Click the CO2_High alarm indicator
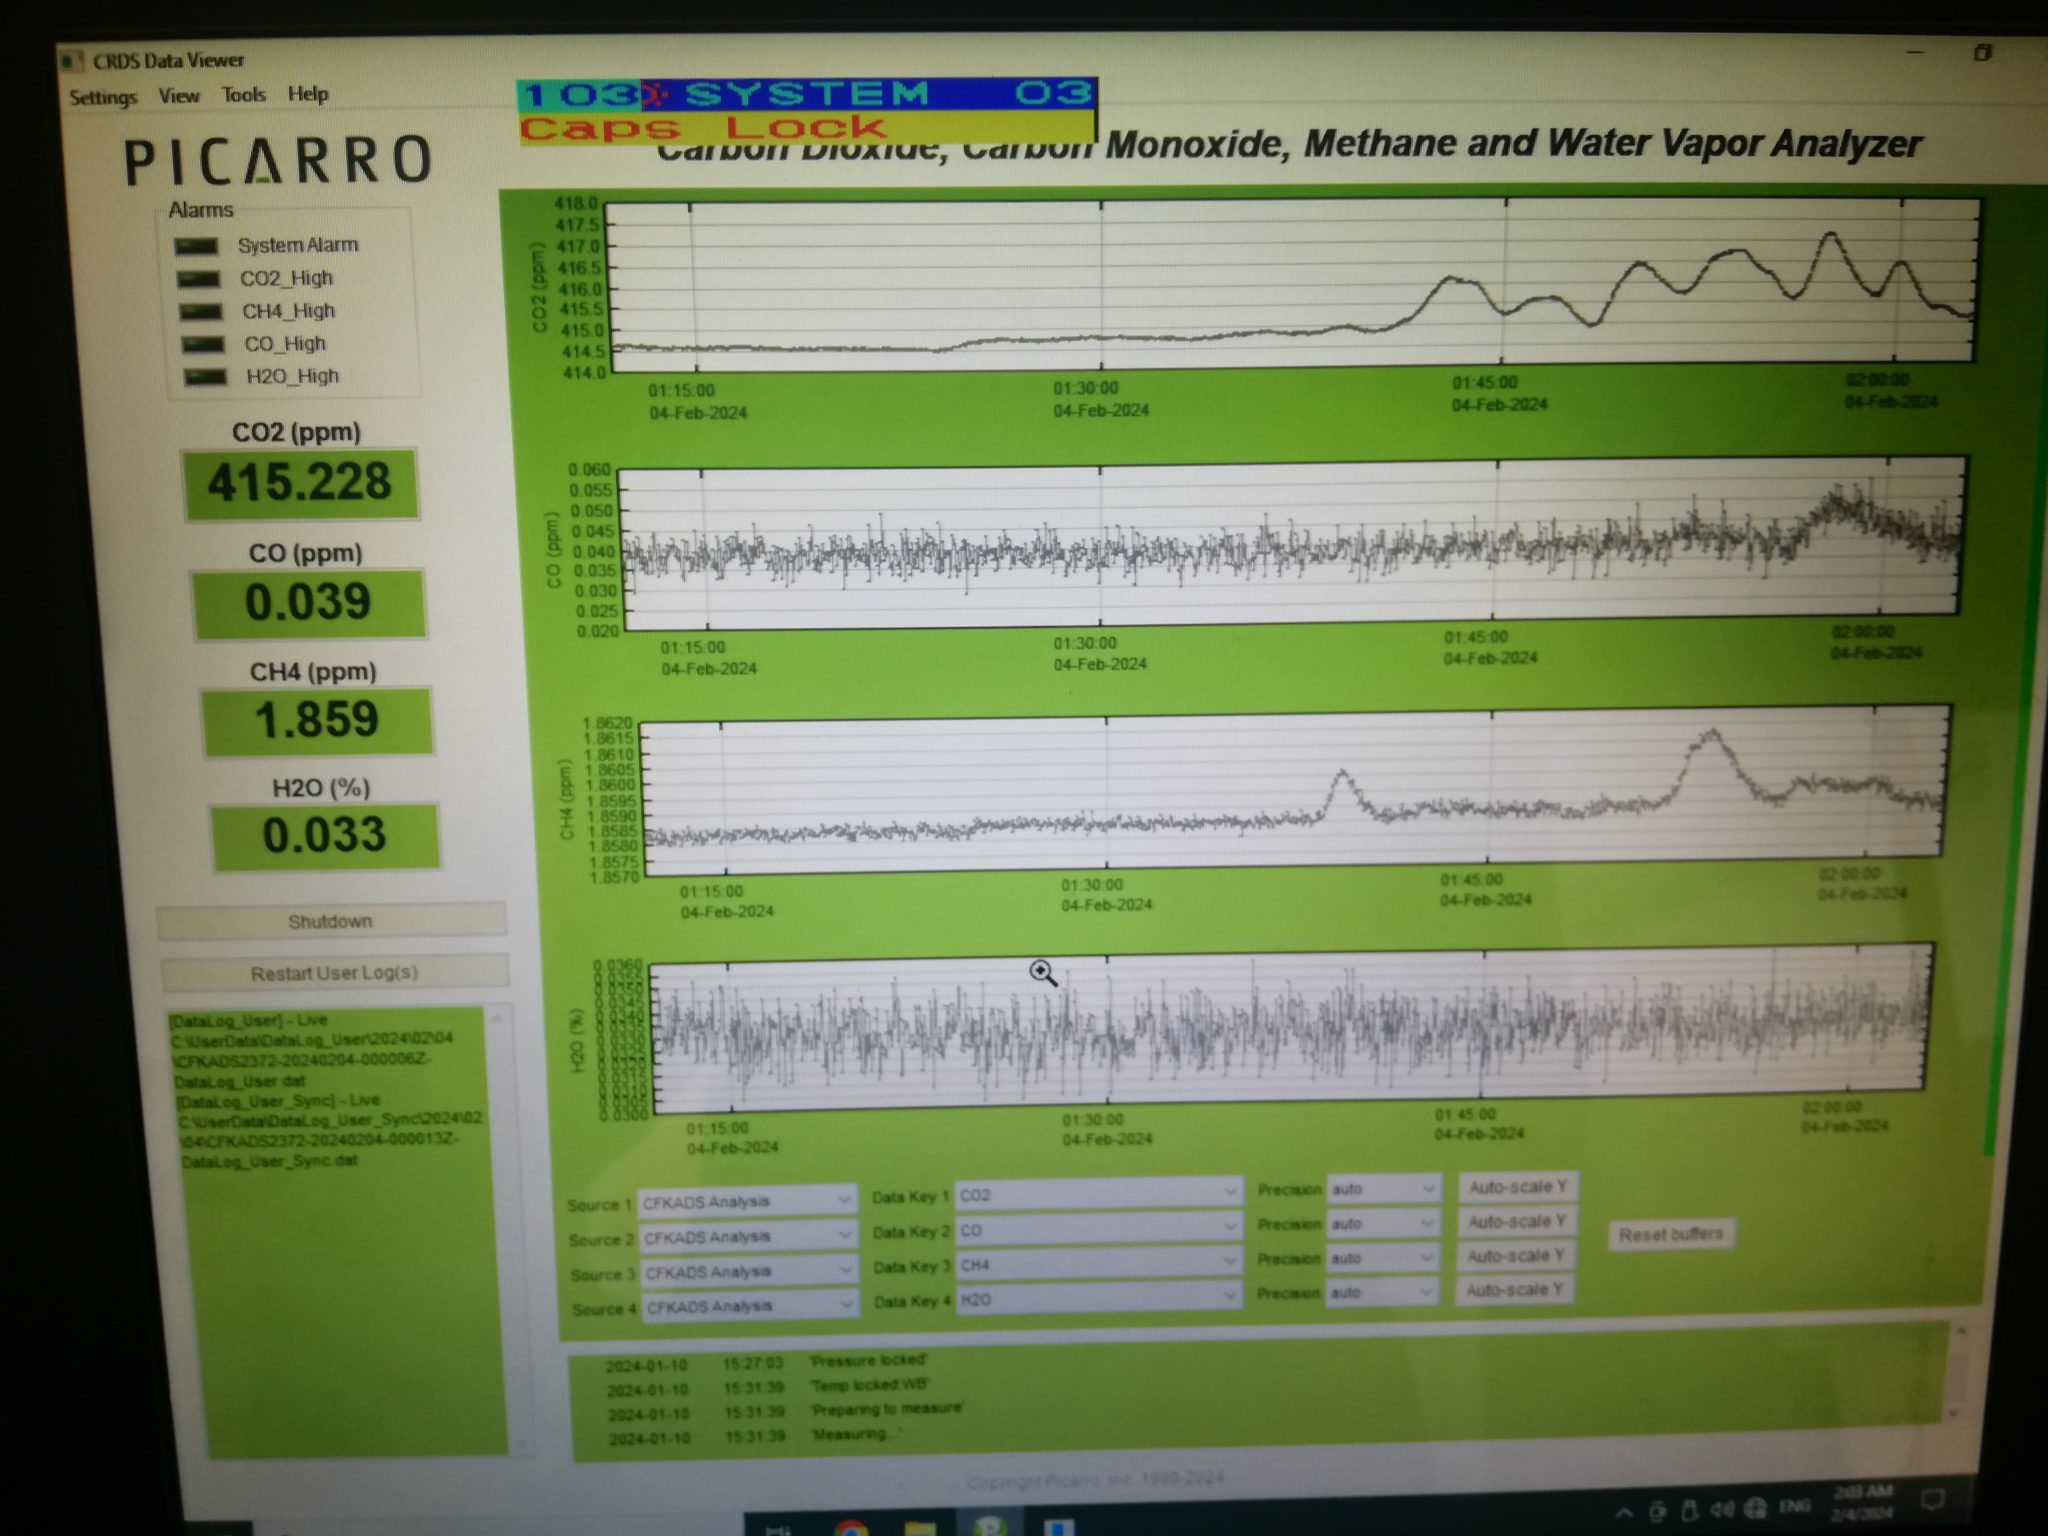 pos(198,279)
